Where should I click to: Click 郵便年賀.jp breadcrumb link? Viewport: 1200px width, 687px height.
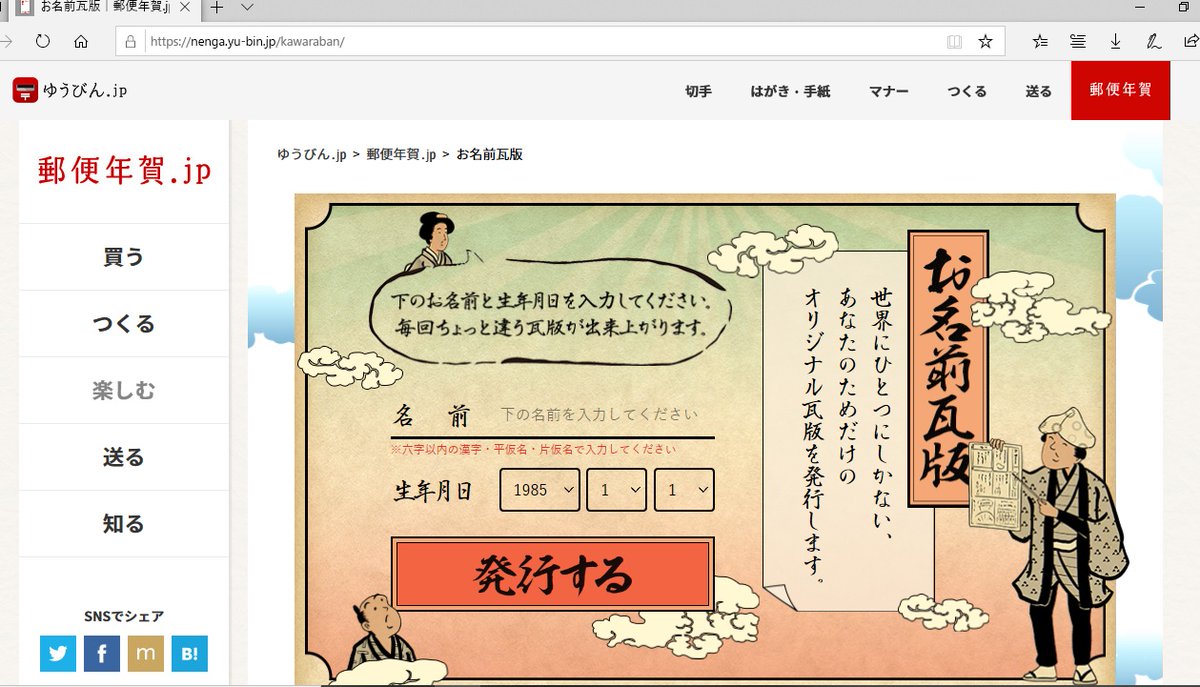pos(401,155)
